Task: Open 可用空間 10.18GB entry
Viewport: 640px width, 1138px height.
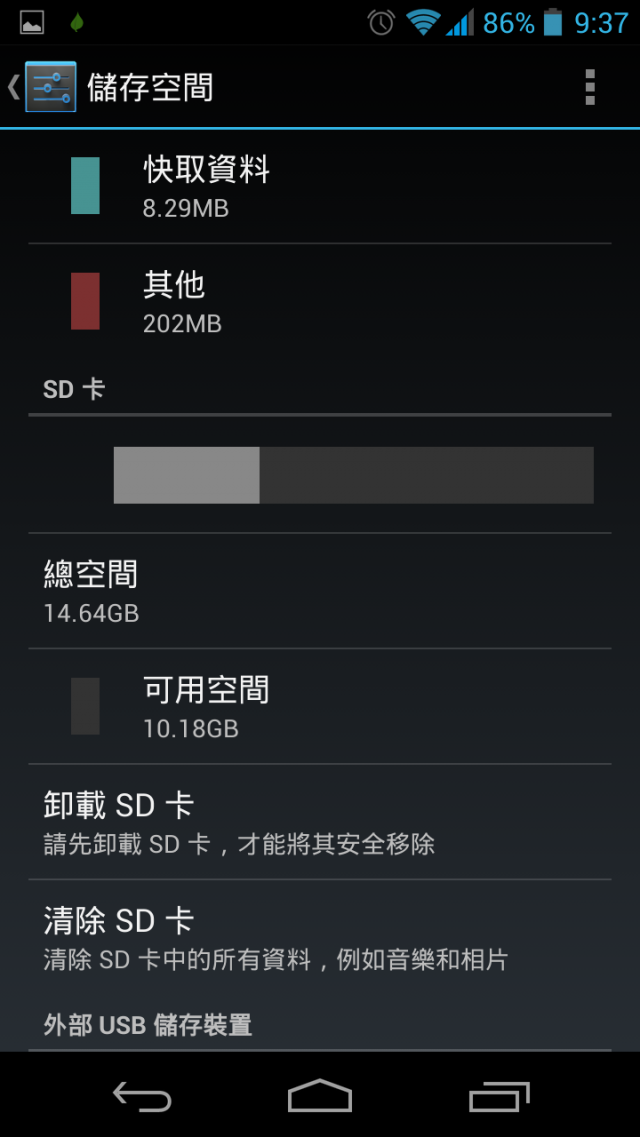Action: pos(320,706)
